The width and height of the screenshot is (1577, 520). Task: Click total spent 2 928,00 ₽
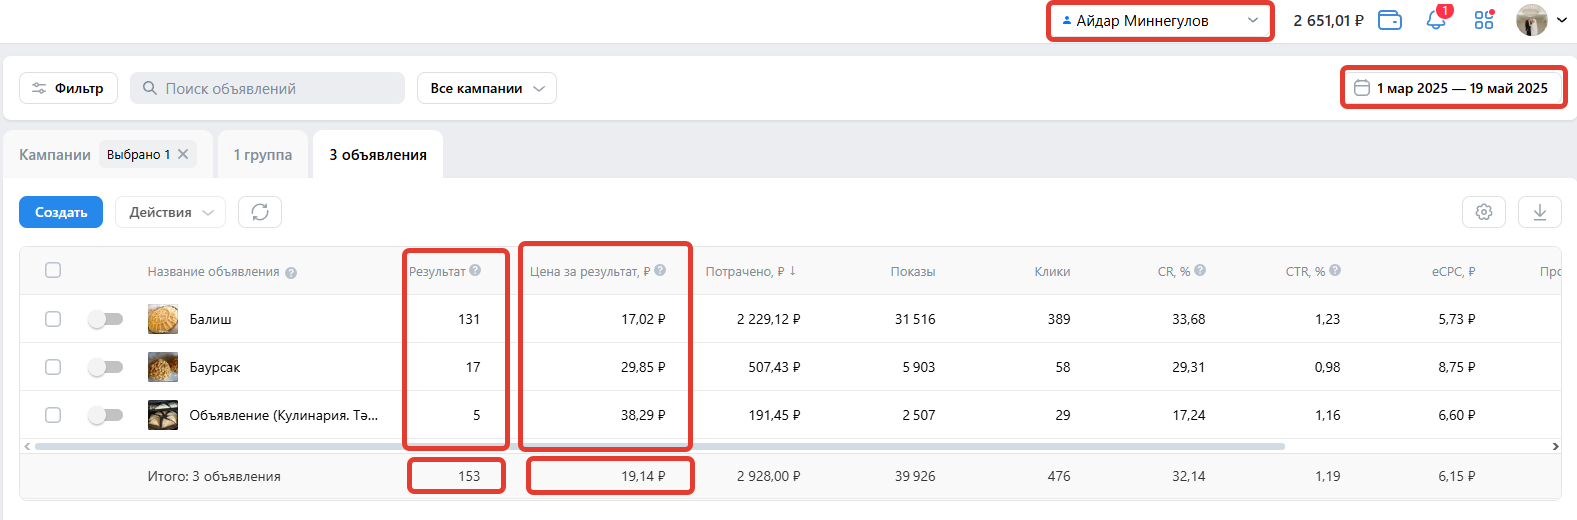pos(769,476)
